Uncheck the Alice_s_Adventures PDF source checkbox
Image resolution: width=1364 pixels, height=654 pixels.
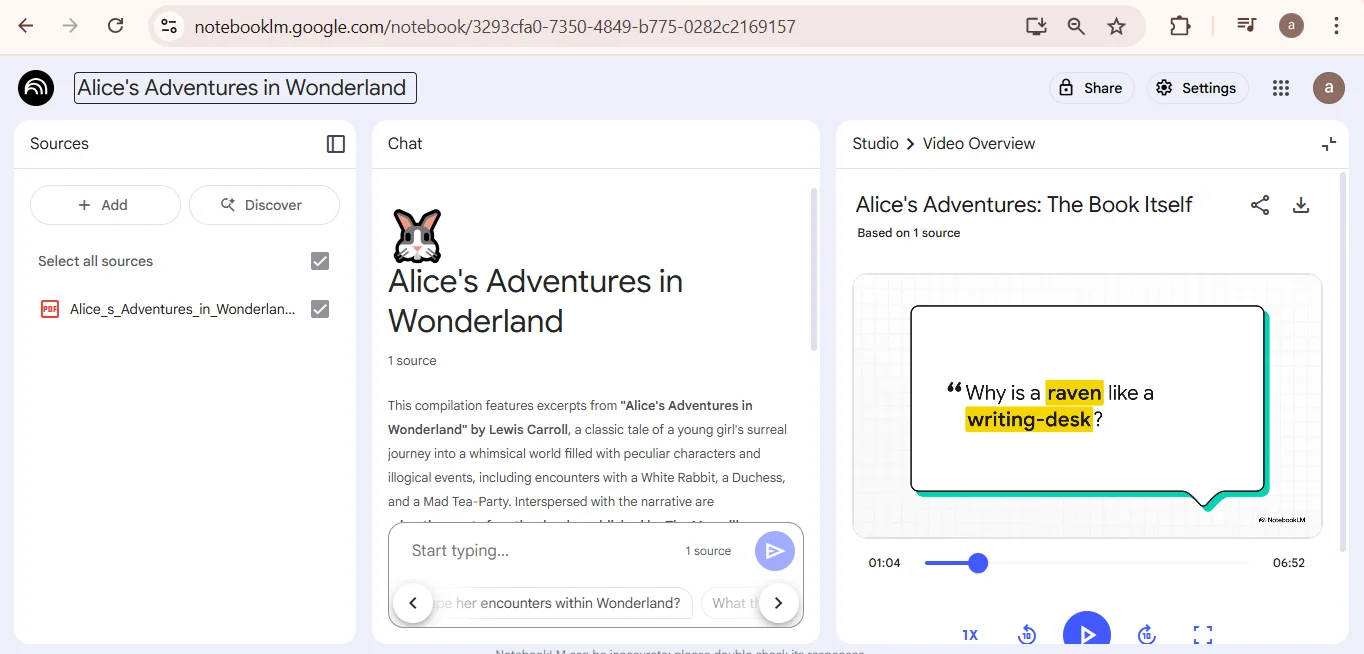(x=320, y=309)
